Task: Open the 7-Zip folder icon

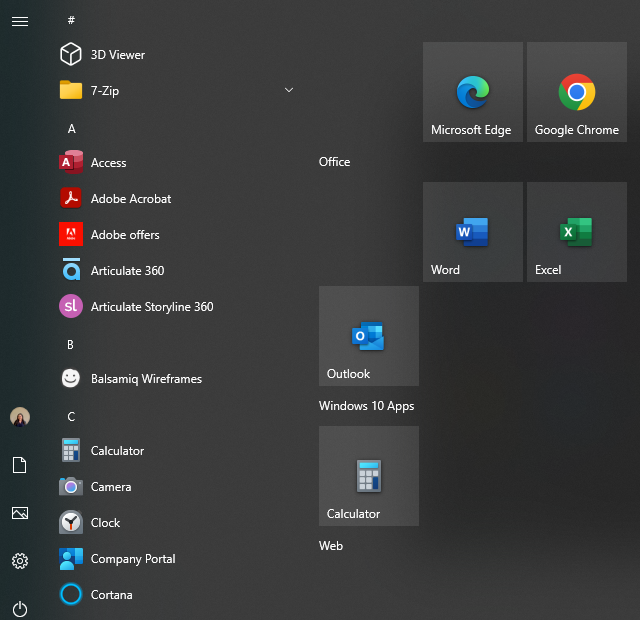Action: pyautogui.click(x=71, y=90)
